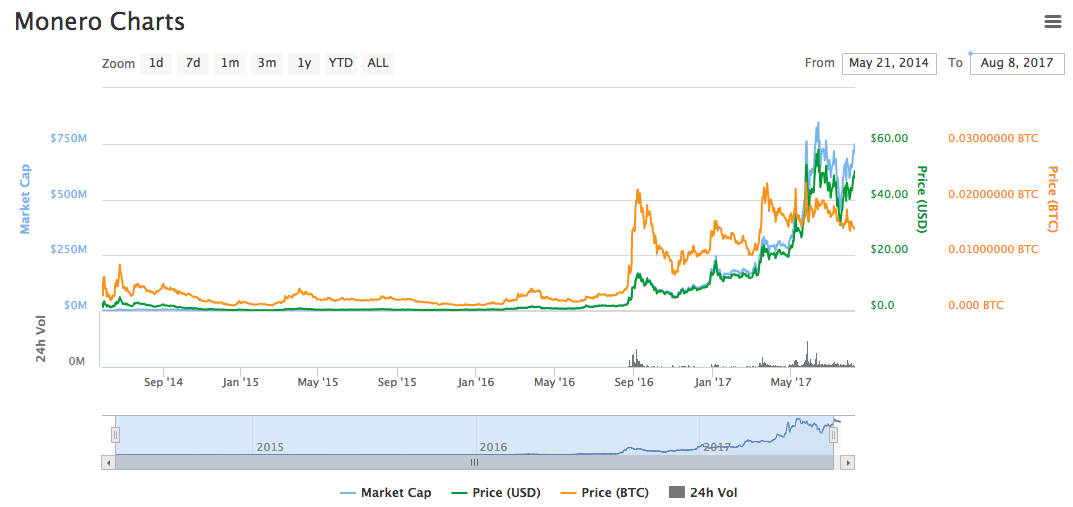Click navigator right range handle
This screenshot has height=507, width=1073.
(833, 435)
